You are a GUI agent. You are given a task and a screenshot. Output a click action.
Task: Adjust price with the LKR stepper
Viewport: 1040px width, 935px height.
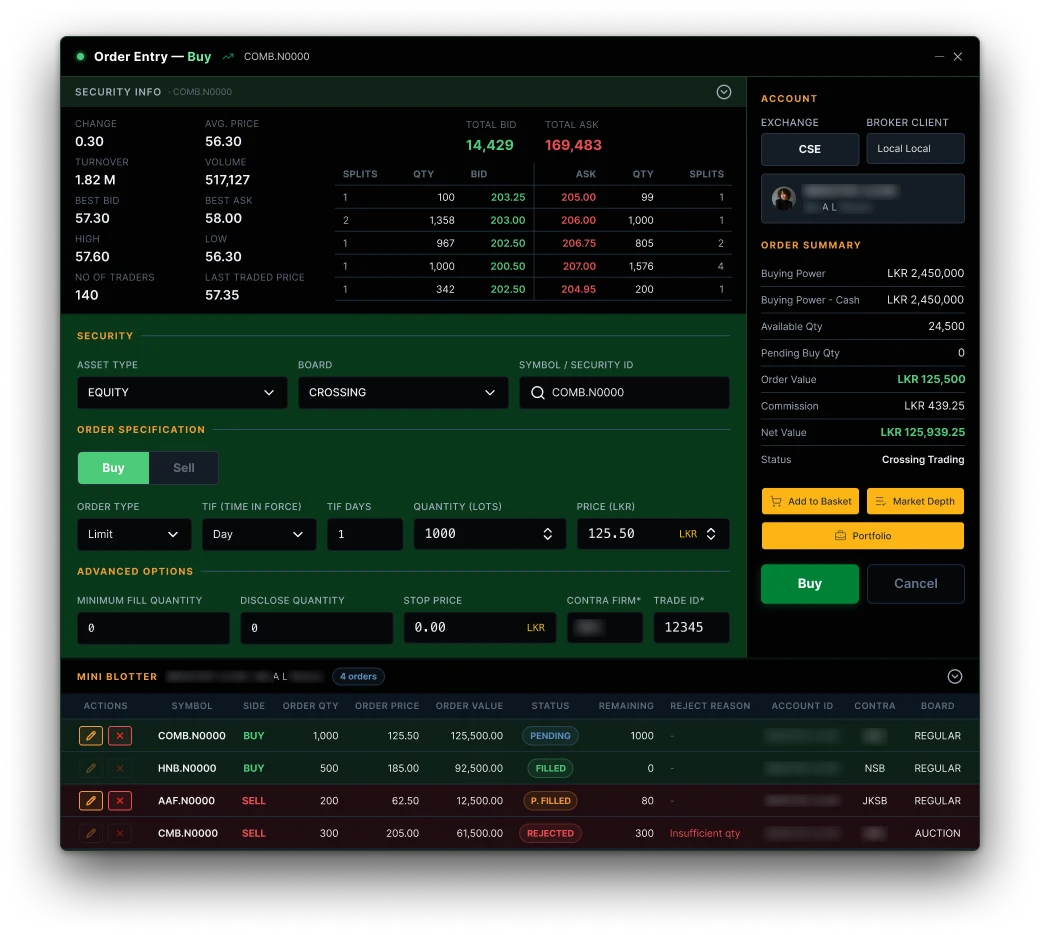click(x=711, y=534)
